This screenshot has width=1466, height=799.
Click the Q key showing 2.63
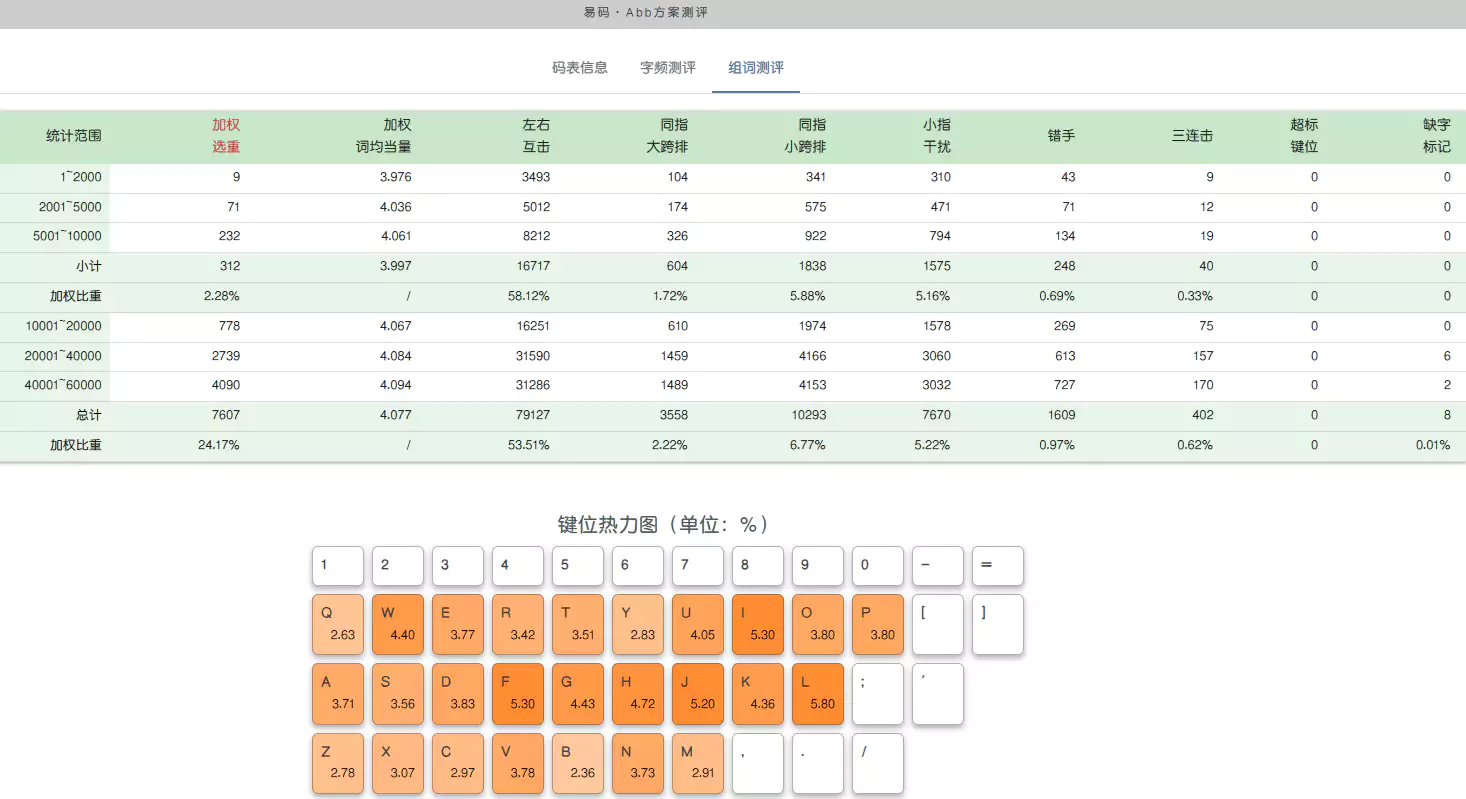click(338, 625)
